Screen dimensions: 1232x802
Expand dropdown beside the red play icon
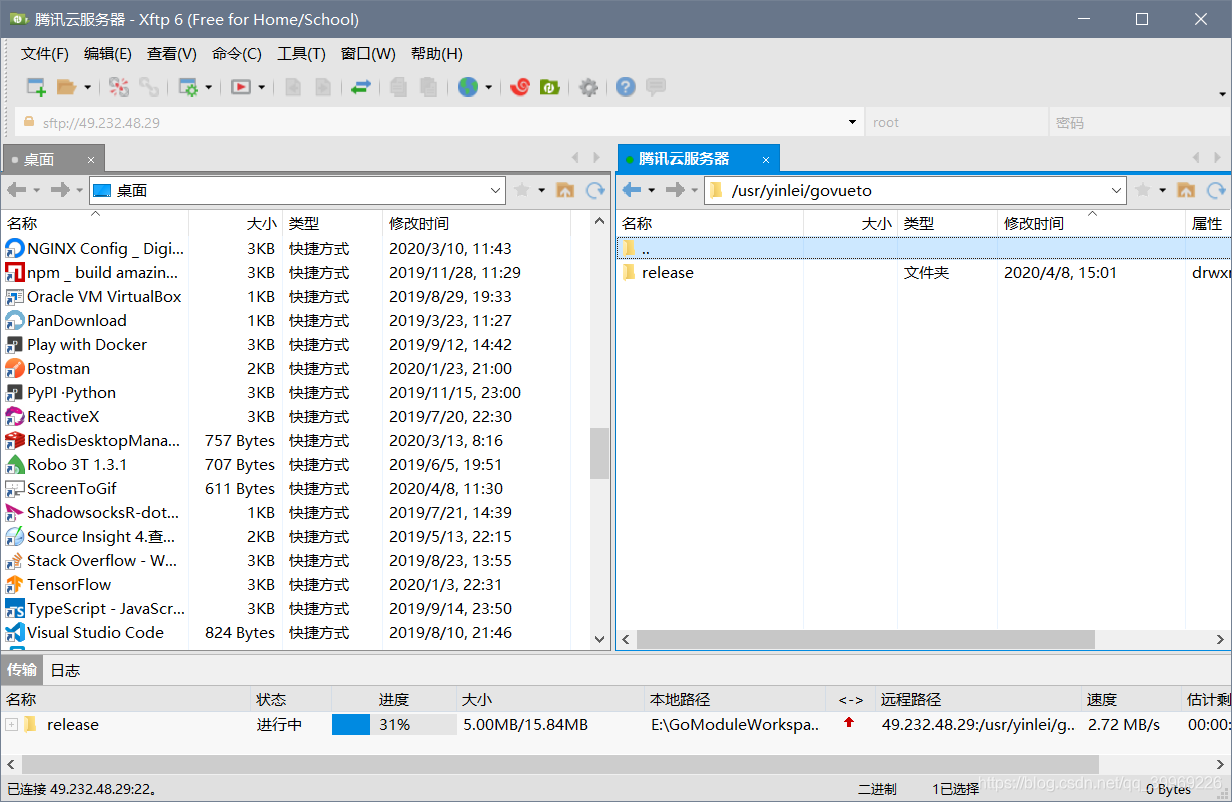click(x=261, y=87)
